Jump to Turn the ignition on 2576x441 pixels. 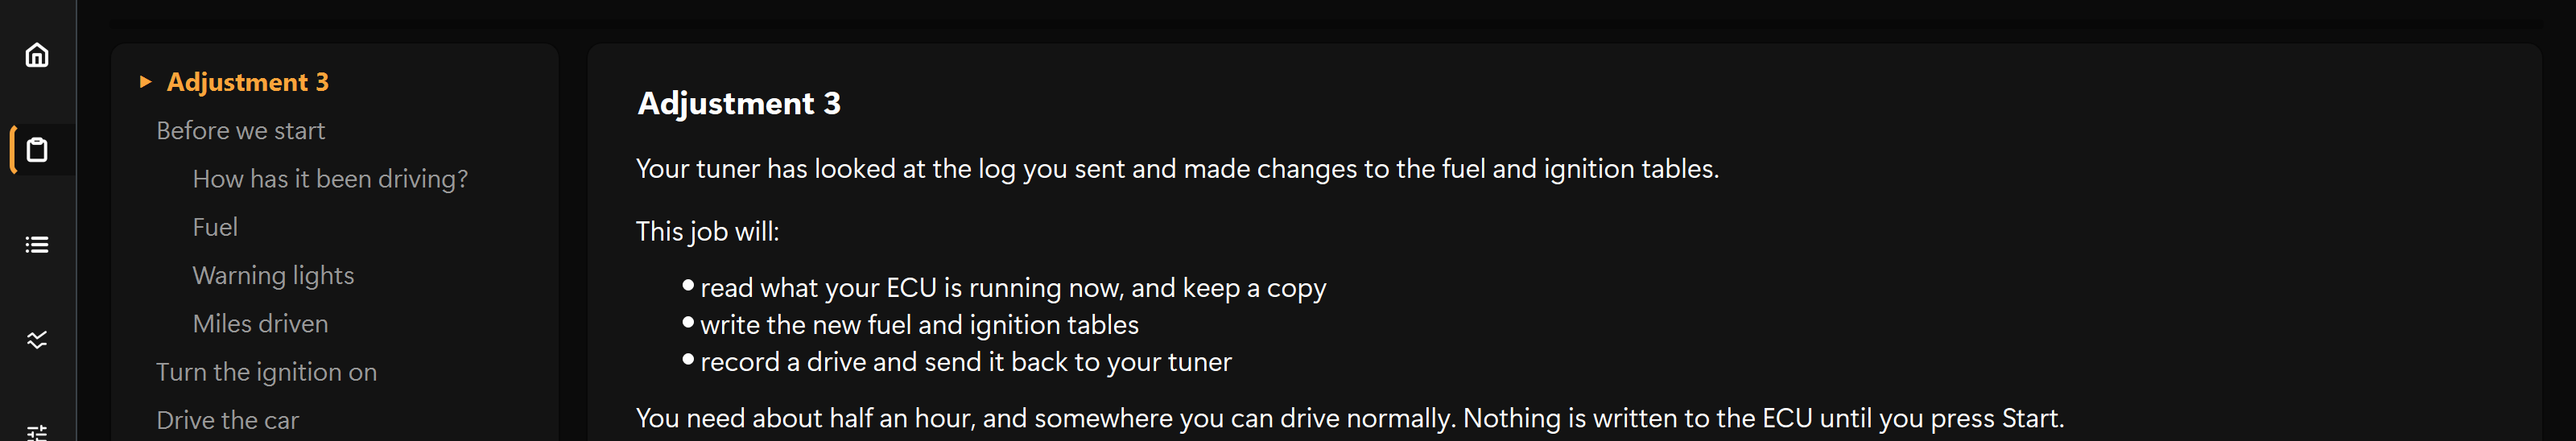click(266, 372)
